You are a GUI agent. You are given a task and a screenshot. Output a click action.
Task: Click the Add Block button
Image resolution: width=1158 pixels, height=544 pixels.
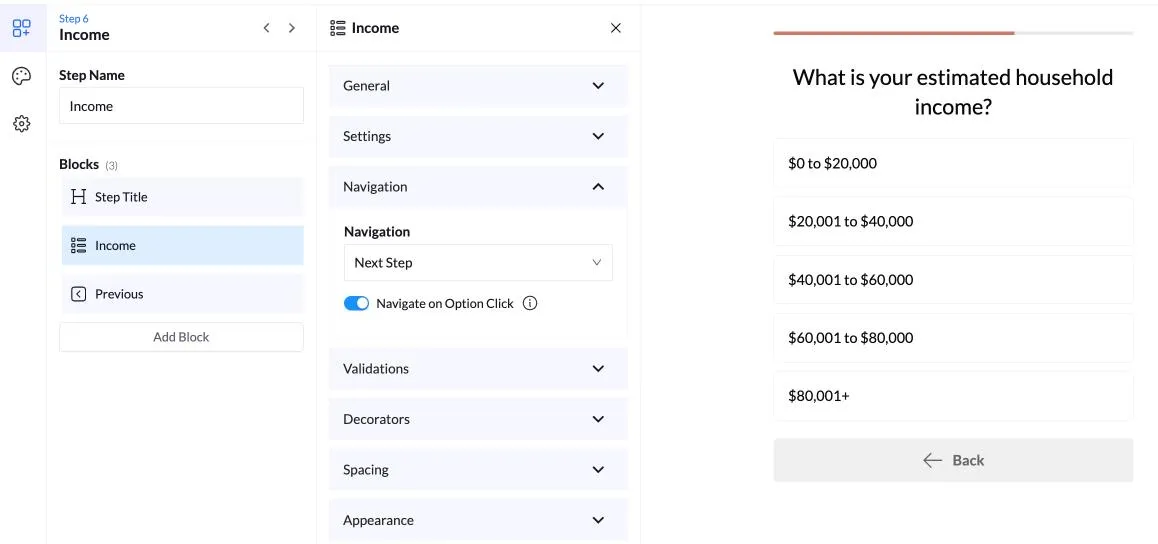point(182,337)
